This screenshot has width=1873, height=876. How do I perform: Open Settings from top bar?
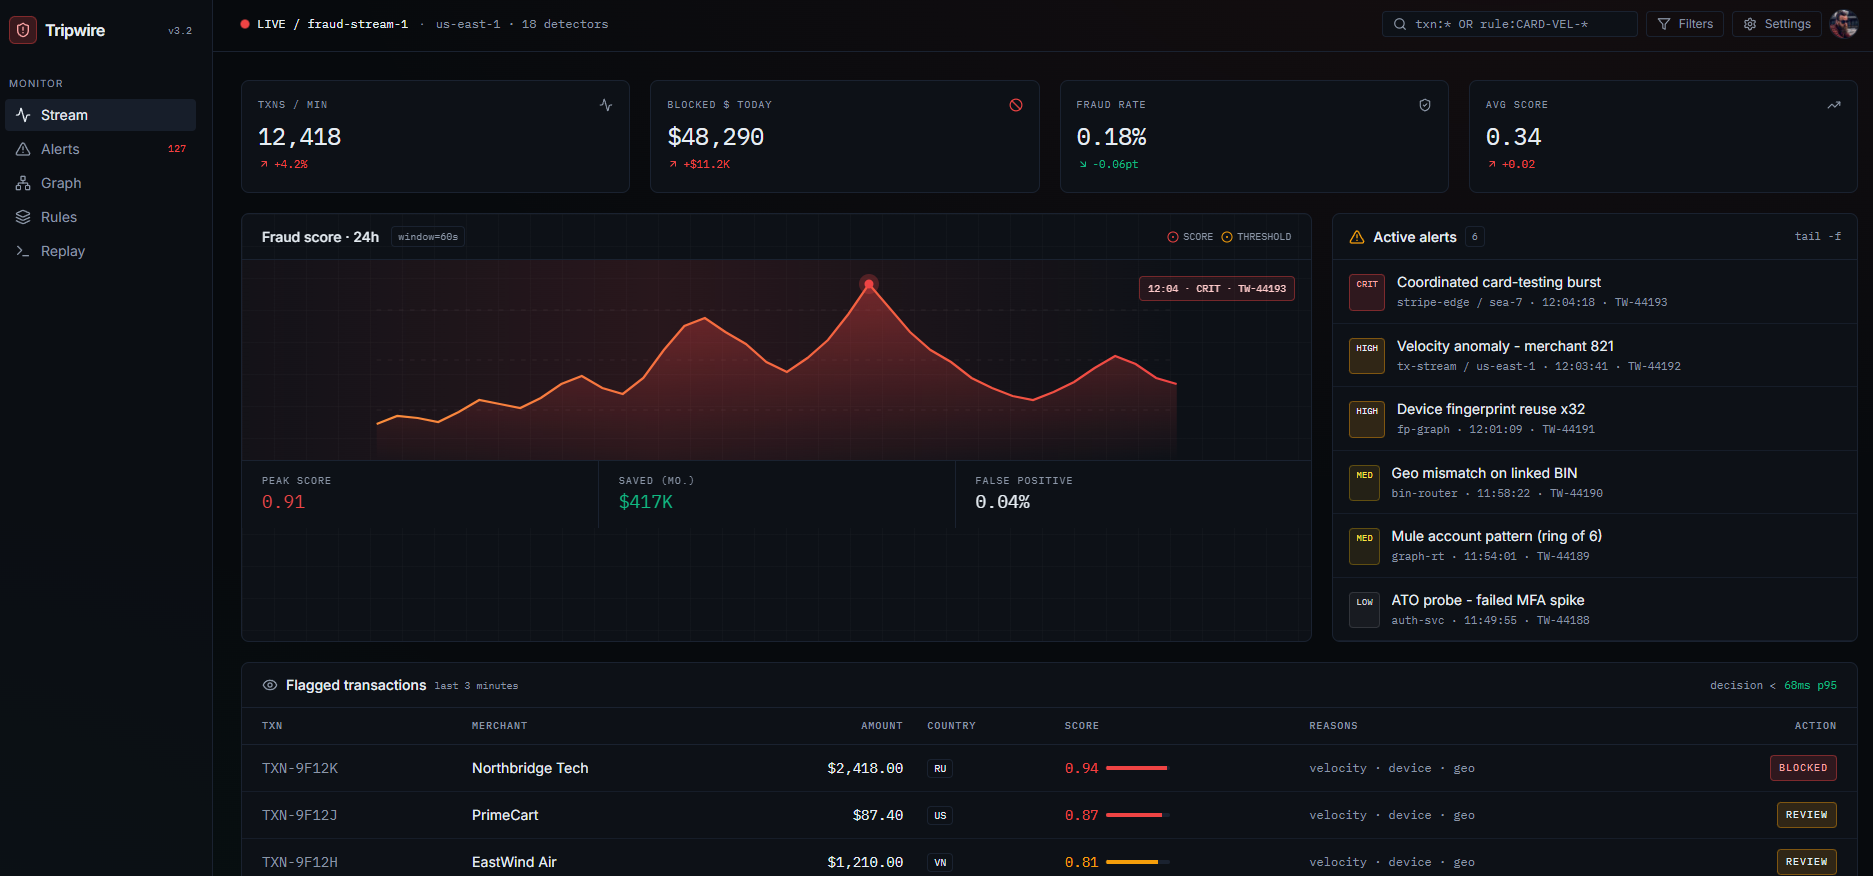coord(1777,24)
